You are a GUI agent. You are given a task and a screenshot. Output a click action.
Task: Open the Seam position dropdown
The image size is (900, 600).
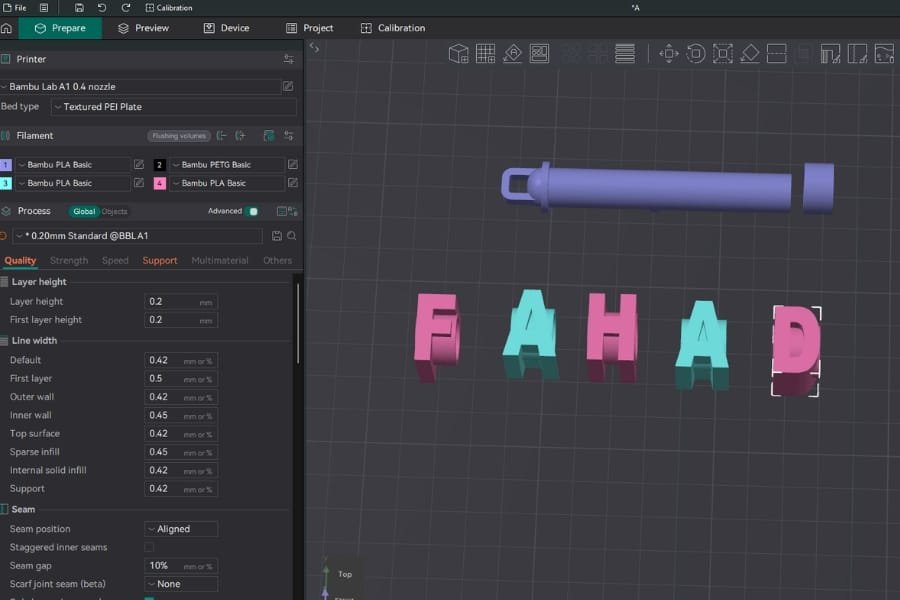click(x=181, y=529)
